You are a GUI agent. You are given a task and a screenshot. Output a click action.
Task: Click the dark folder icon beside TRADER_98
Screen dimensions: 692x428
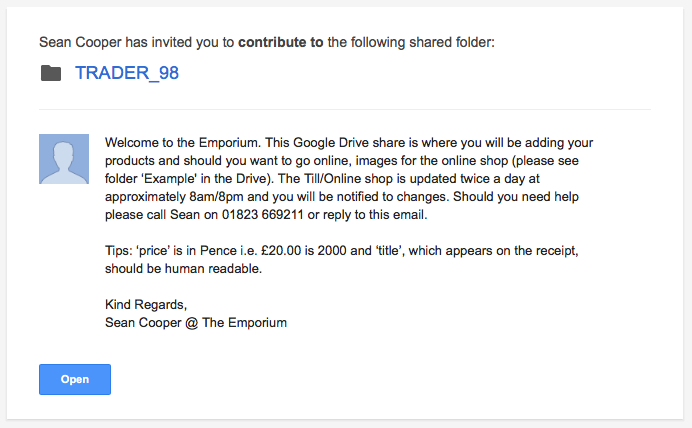[x=51, y=73]
